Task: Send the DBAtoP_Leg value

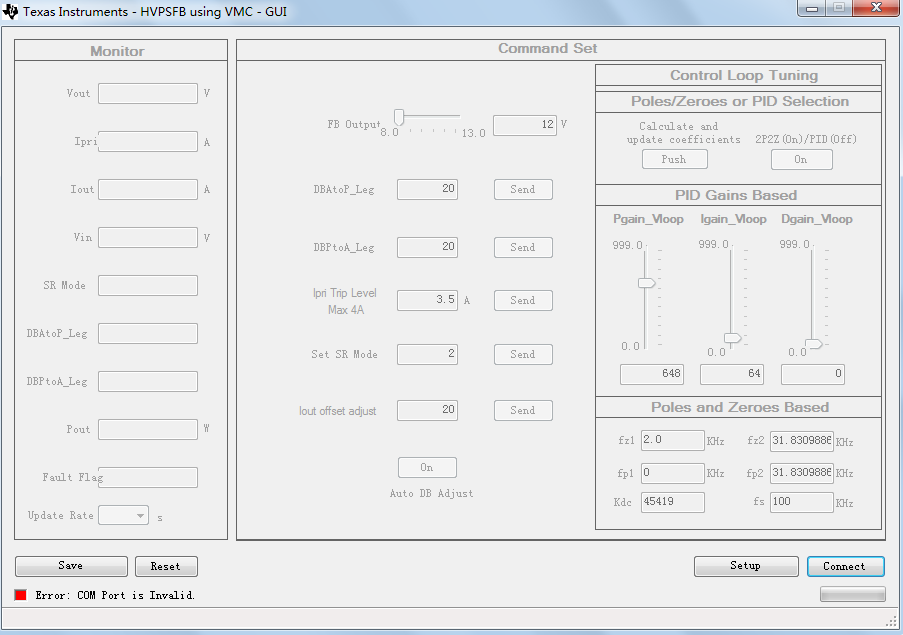Action: (x=523, y=189)
